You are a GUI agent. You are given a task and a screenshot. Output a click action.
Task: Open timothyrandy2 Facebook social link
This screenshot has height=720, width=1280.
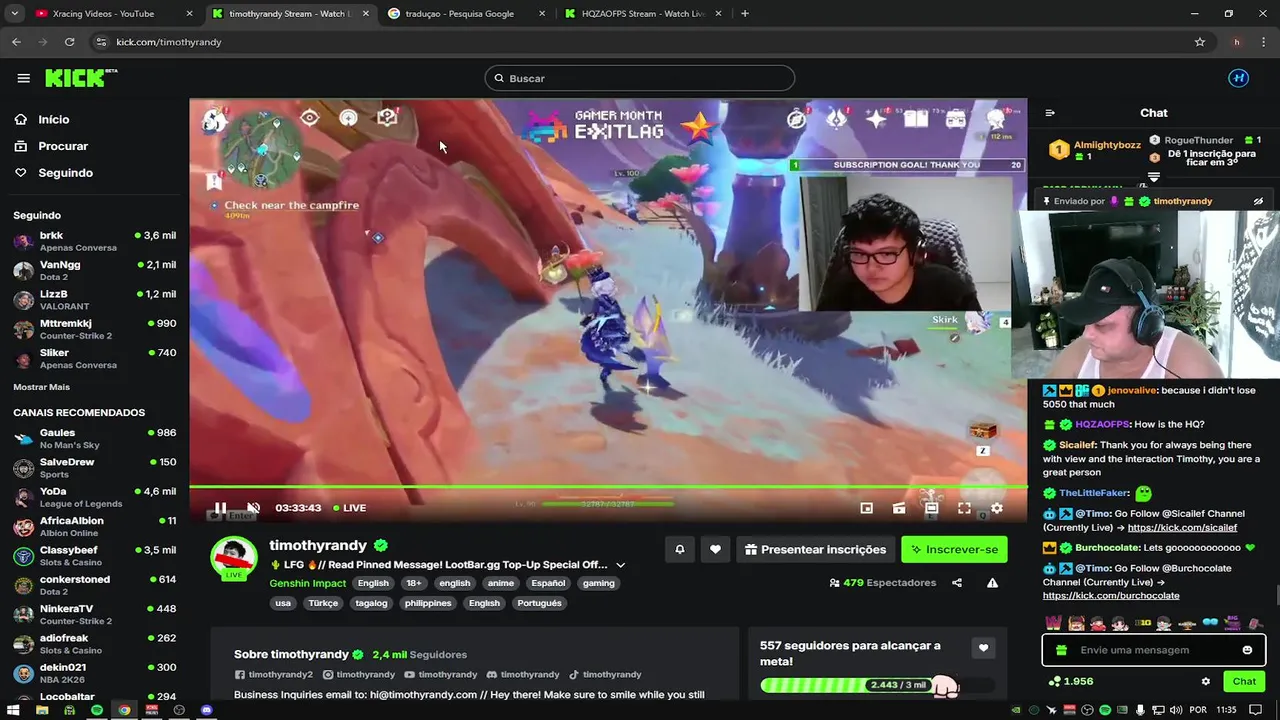(x=274, y=675)
